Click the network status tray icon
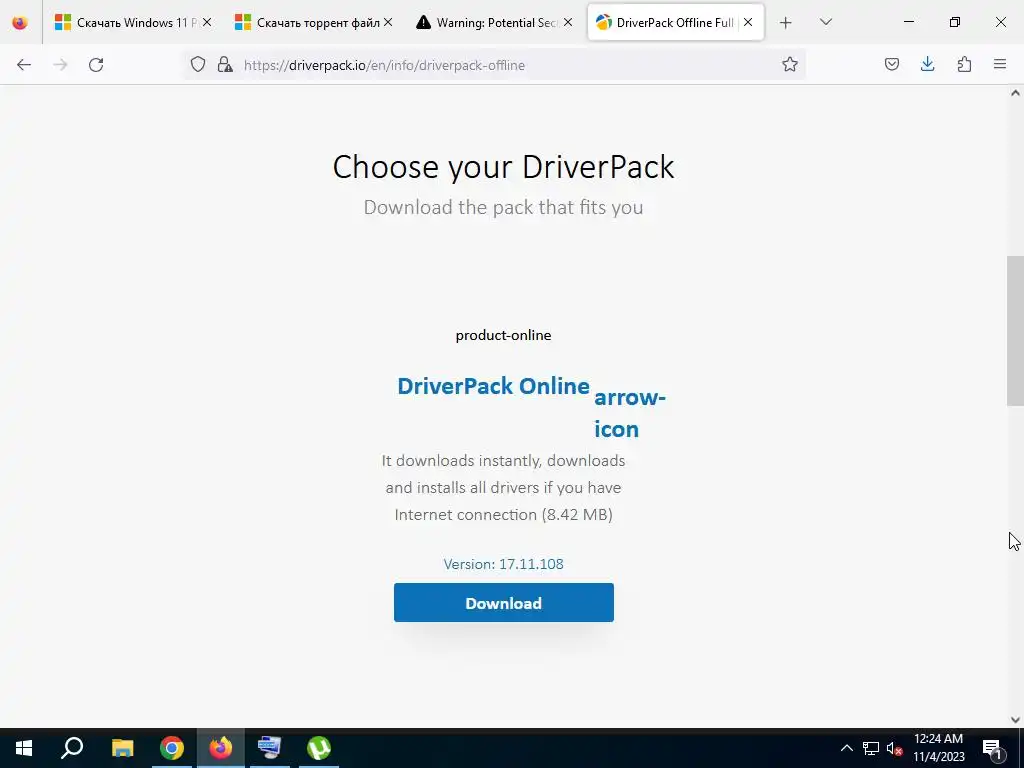Image resolution: width=1024 pixels, height=768 pixels. [871, 748]
